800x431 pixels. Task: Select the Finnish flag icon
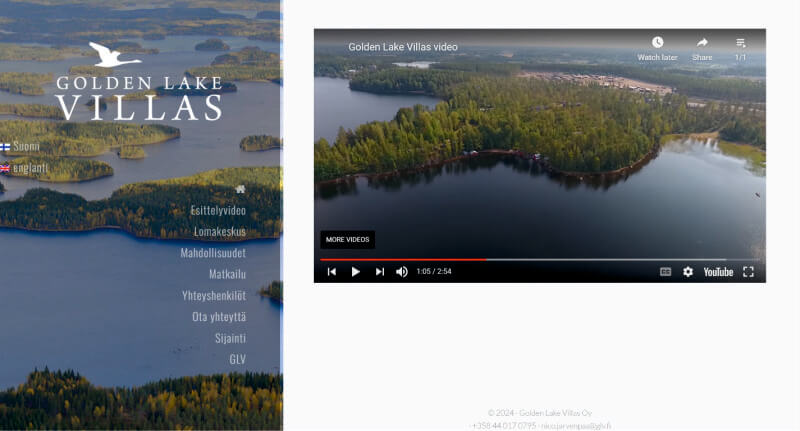pyautogui.click(x=5, y=147)
